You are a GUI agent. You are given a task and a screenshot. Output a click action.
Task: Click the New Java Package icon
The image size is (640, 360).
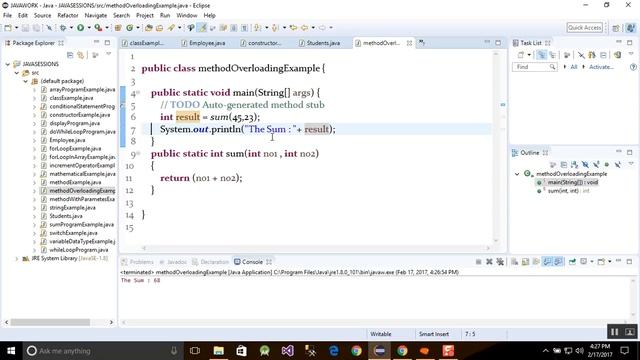(118, 28)
